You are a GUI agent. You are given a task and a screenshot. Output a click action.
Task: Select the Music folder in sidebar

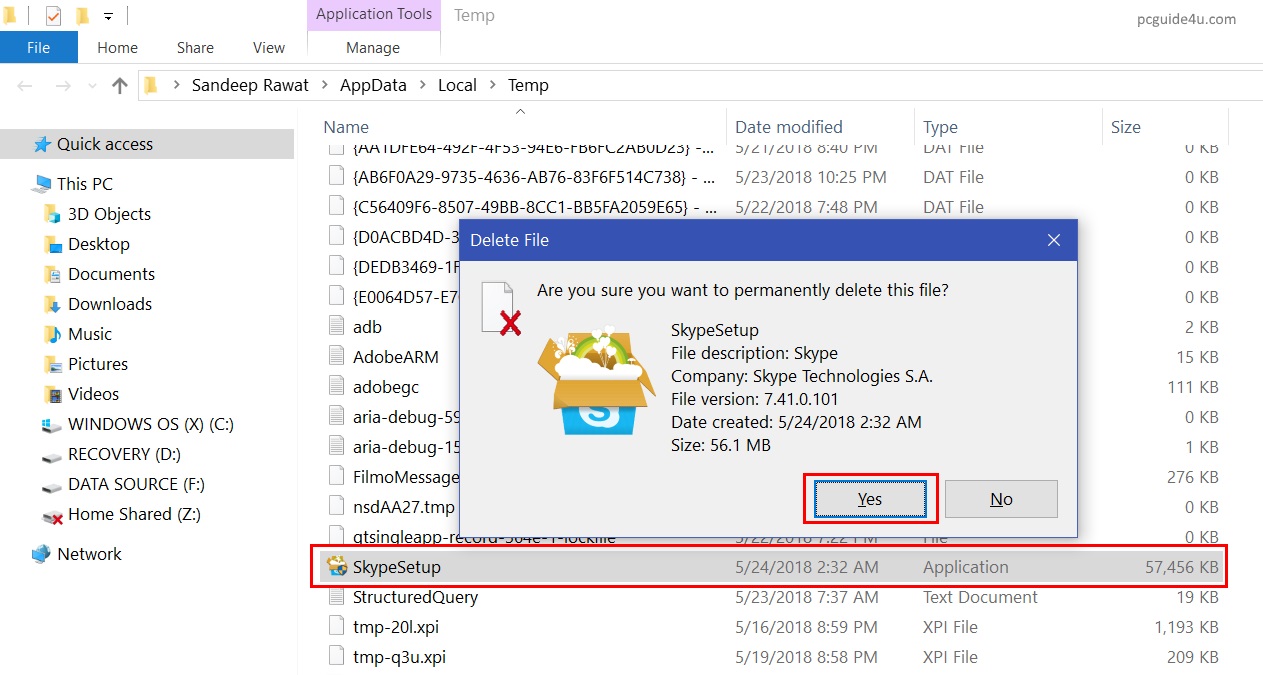(89, 334)
